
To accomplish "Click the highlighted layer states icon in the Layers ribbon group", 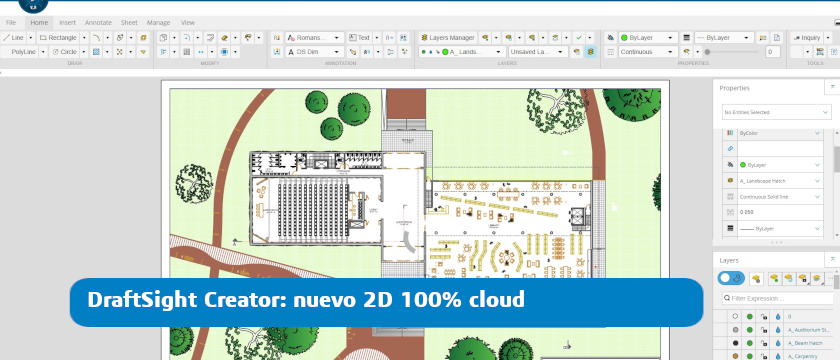I will coord(591,52).
